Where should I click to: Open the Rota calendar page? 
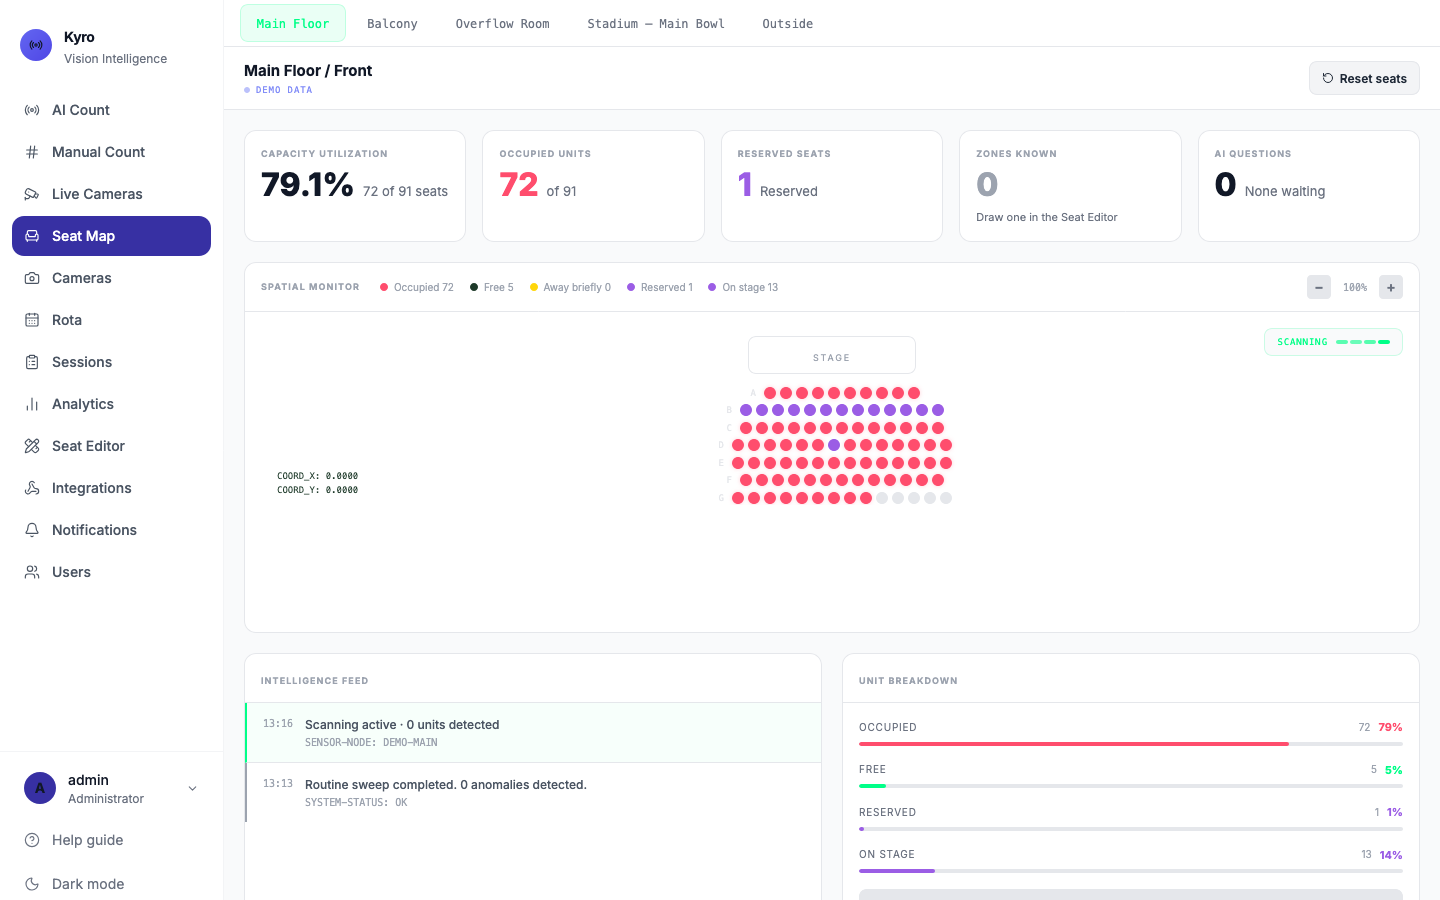[111, 320]
